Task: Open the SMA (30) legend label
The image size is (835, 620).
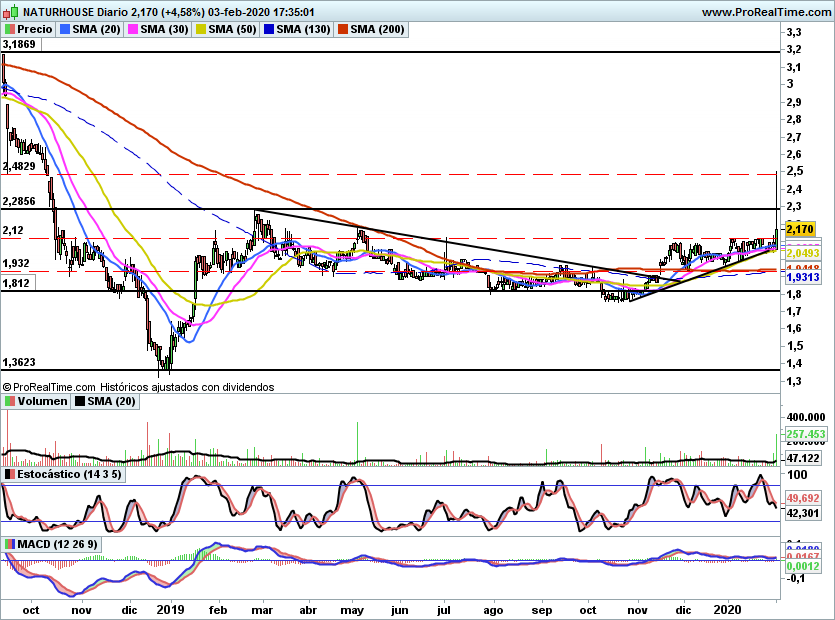Action: [x=164, y=29]
